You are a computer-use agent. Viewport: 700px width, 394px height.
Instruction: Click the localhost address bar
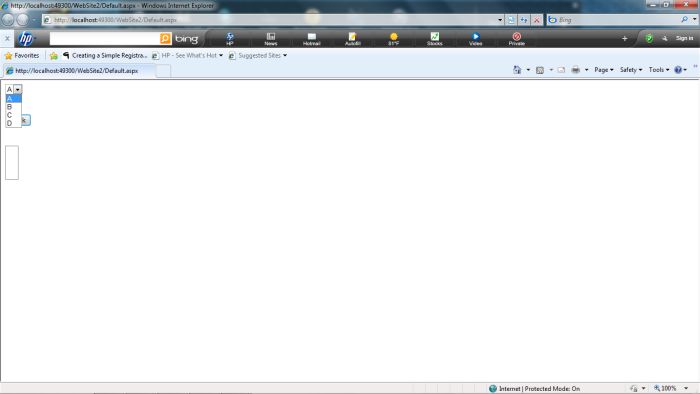pos(270,20)
